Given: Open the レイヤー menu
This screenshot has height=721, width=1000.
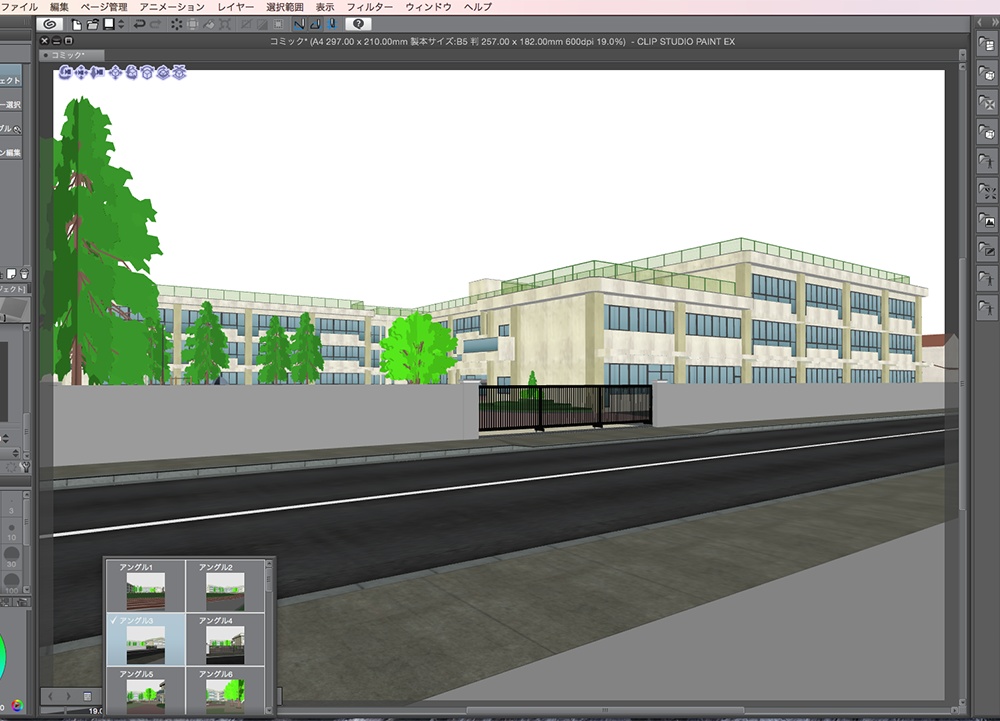Looking at the screenshot, I should point(235,7).
